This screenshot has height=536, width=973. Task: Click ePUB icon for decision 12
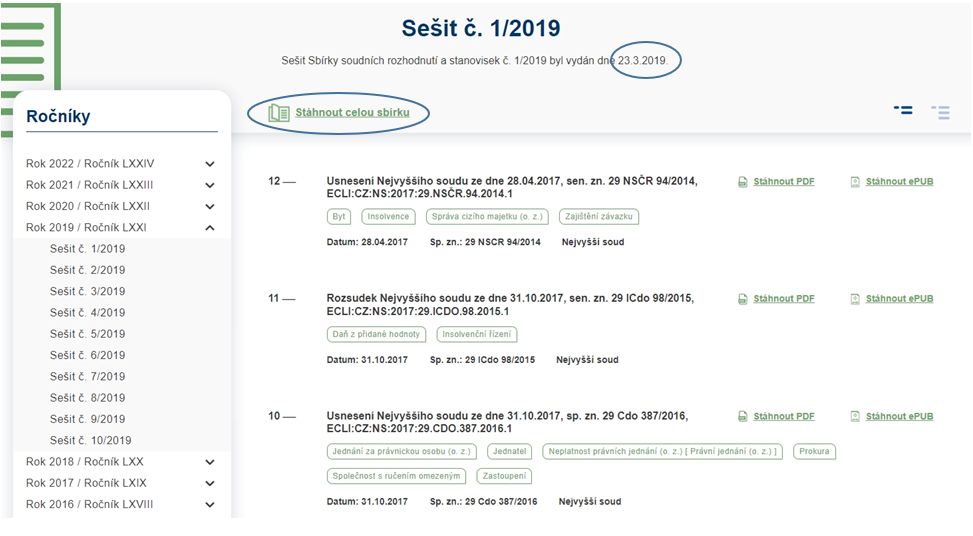click(x=854, y=182)
